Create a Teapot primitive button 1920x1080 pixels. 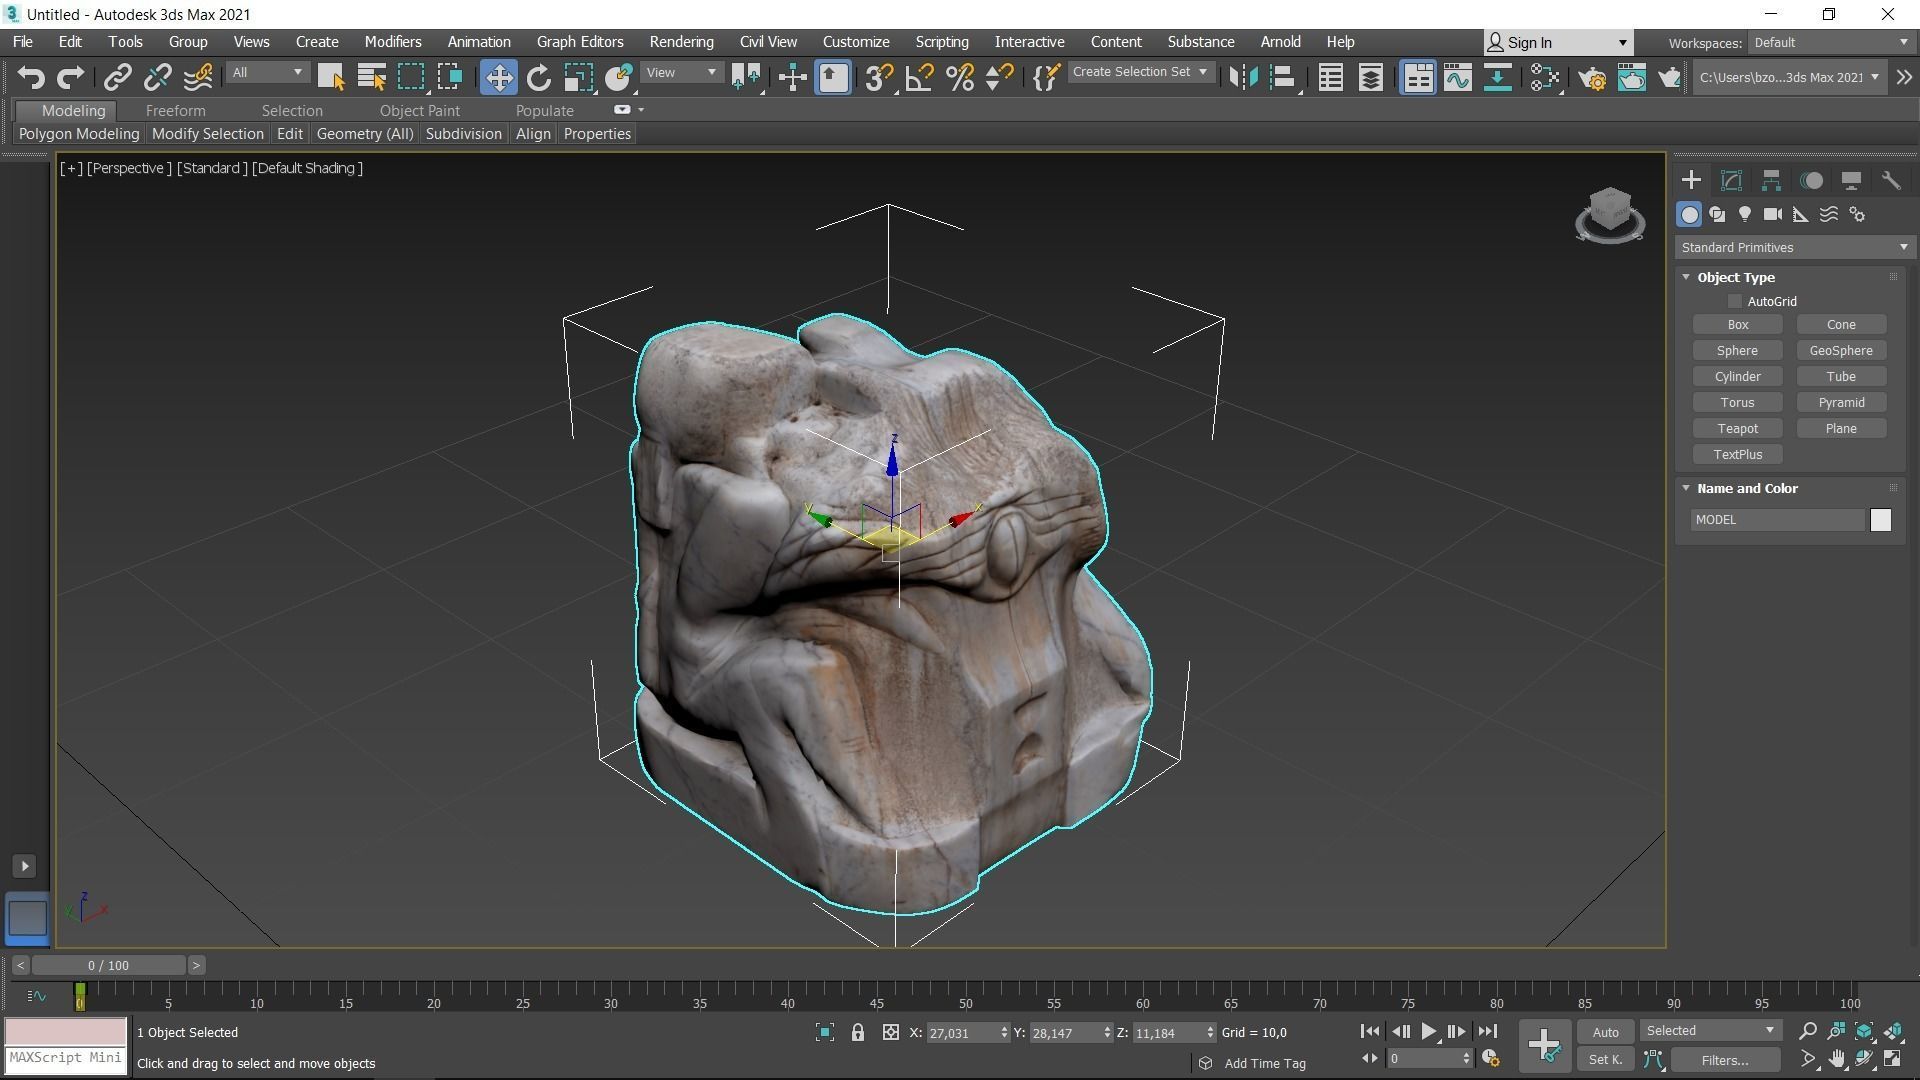click(1737, 428)
